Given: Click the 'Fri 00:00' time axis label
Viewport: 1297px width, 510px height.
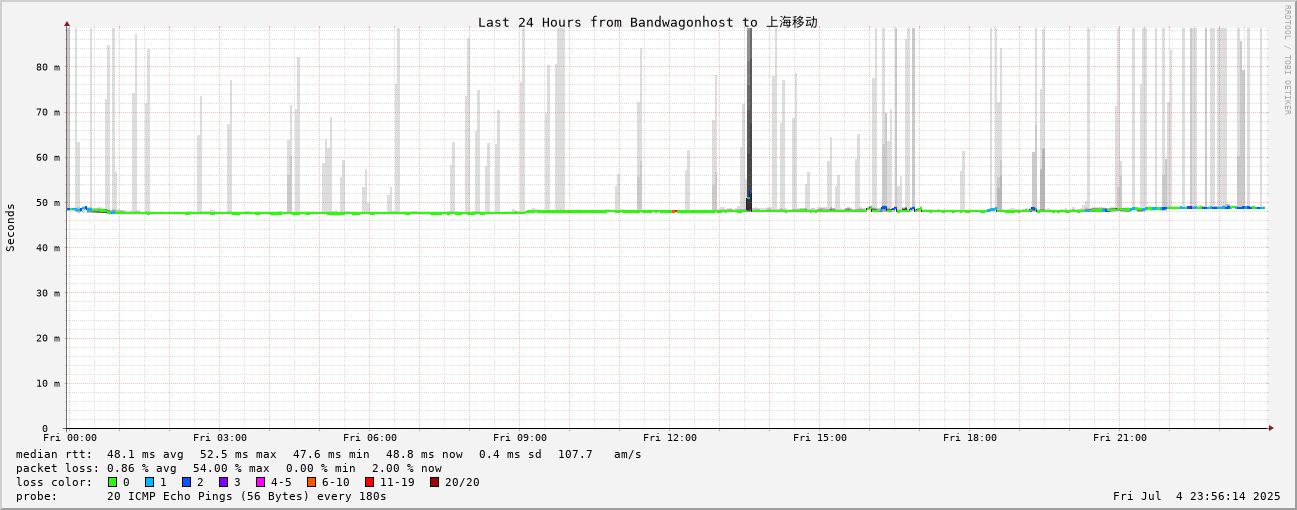Looking at the screenshot, I should tap(70, 438).
